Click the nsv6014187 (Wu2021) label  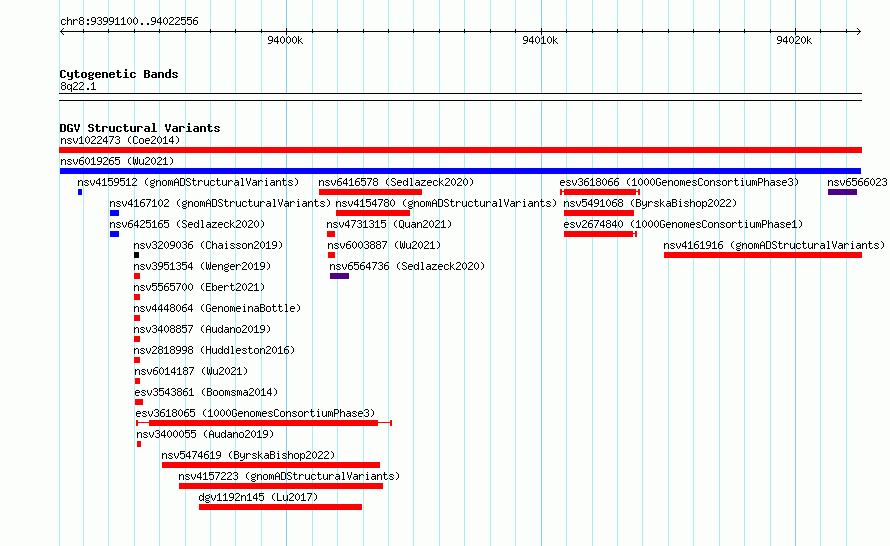point(191,371)
